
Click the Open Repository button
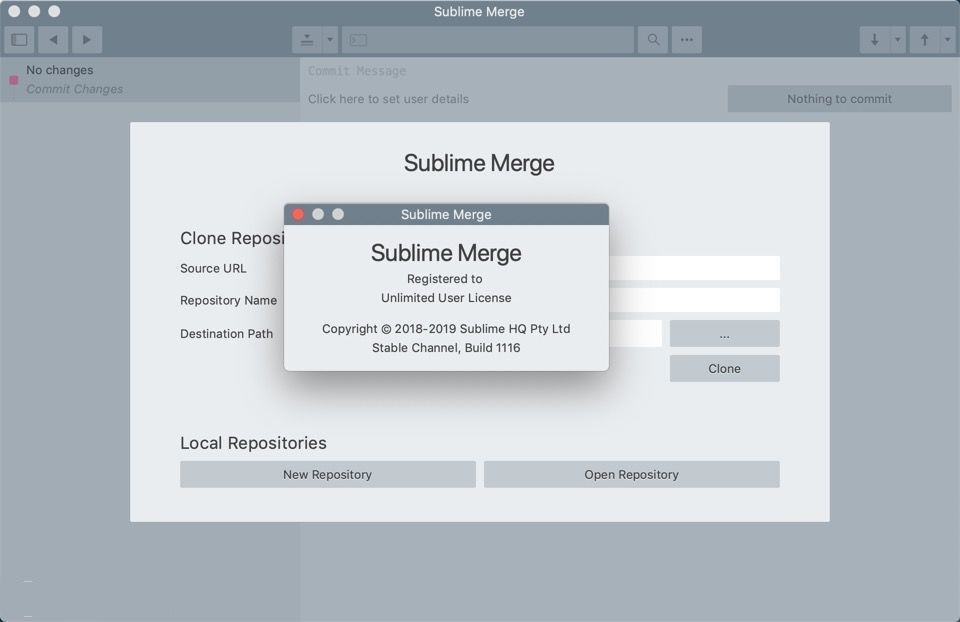631,474
